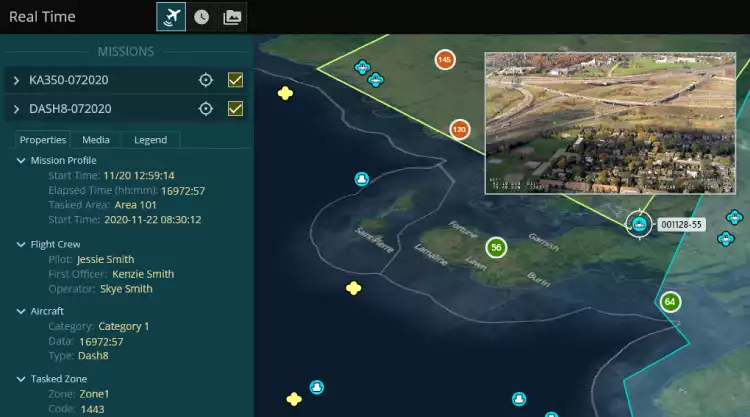750x417 pixels.
Task: Expand the DASH8-072020 mission row
Action: click(17, 108)
